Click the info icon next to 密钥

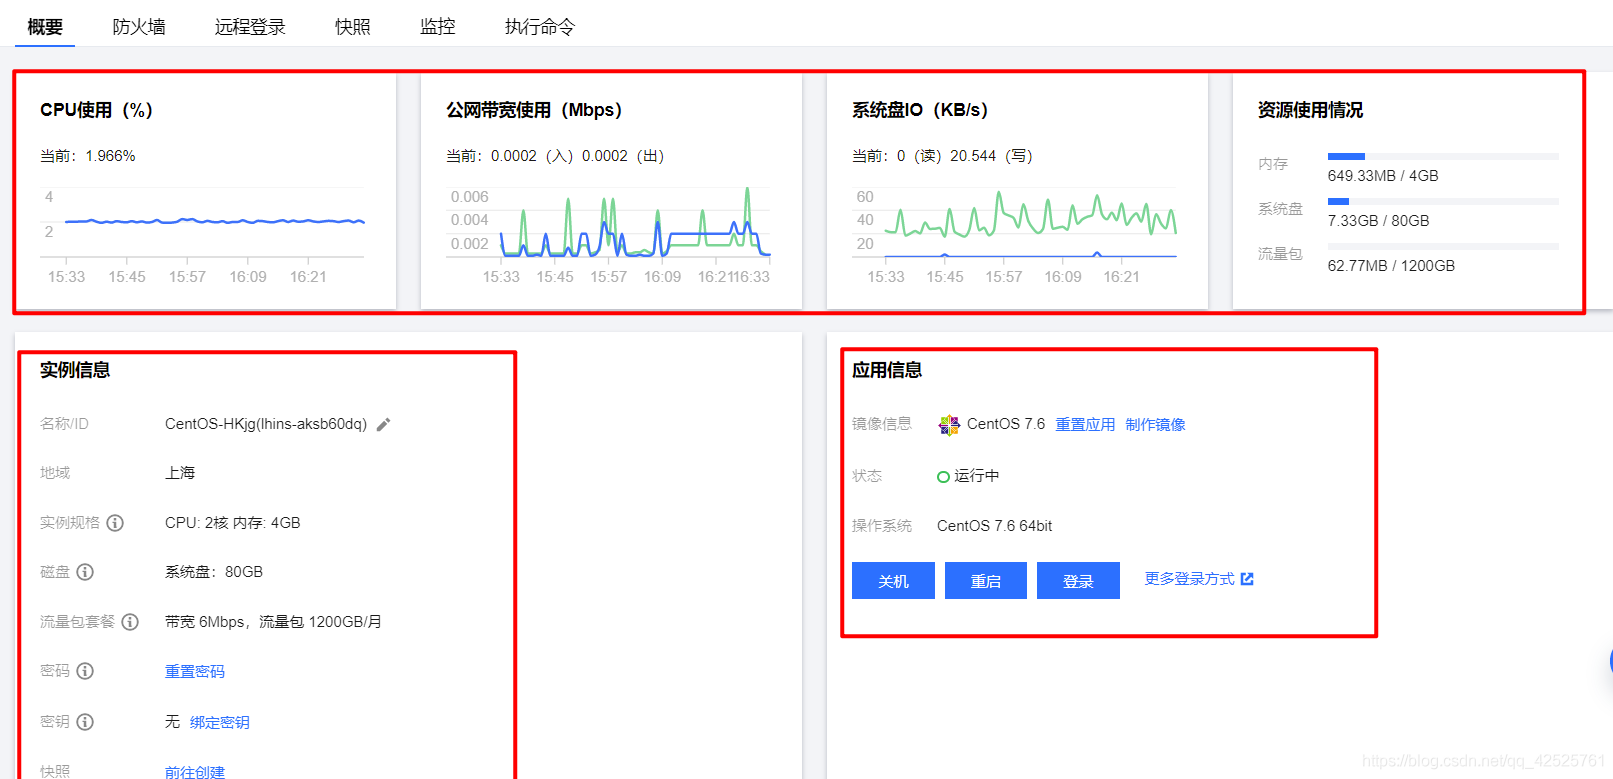[85, 722]
